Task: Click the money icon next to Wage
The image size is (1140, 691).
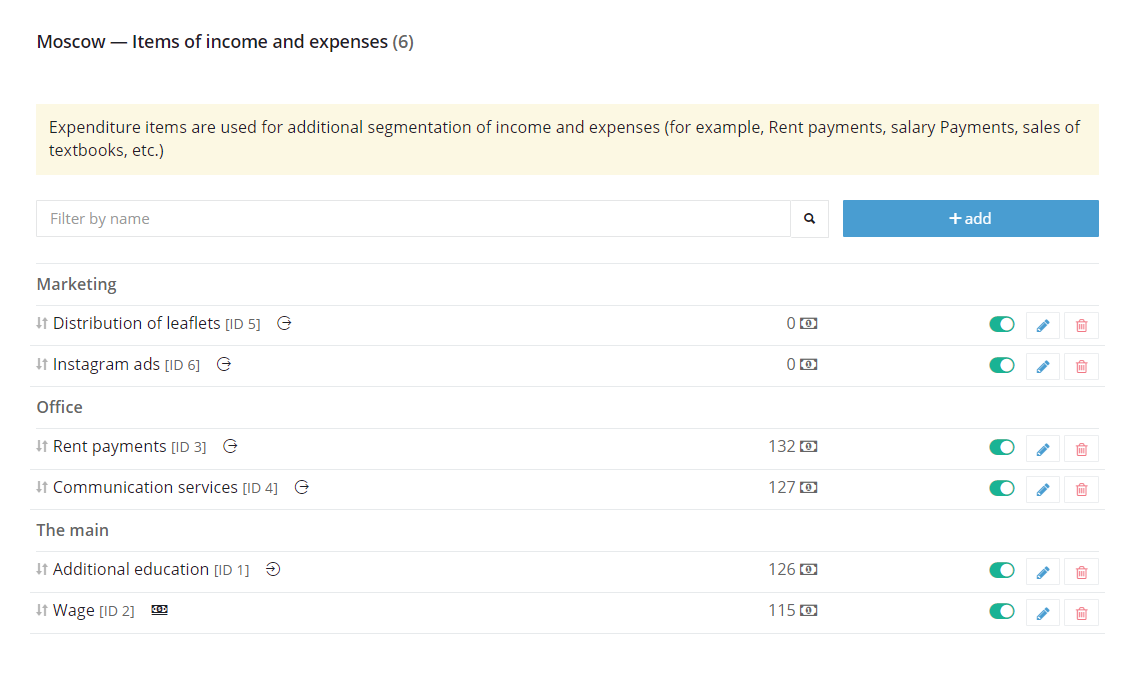Action: coord(159,610)
